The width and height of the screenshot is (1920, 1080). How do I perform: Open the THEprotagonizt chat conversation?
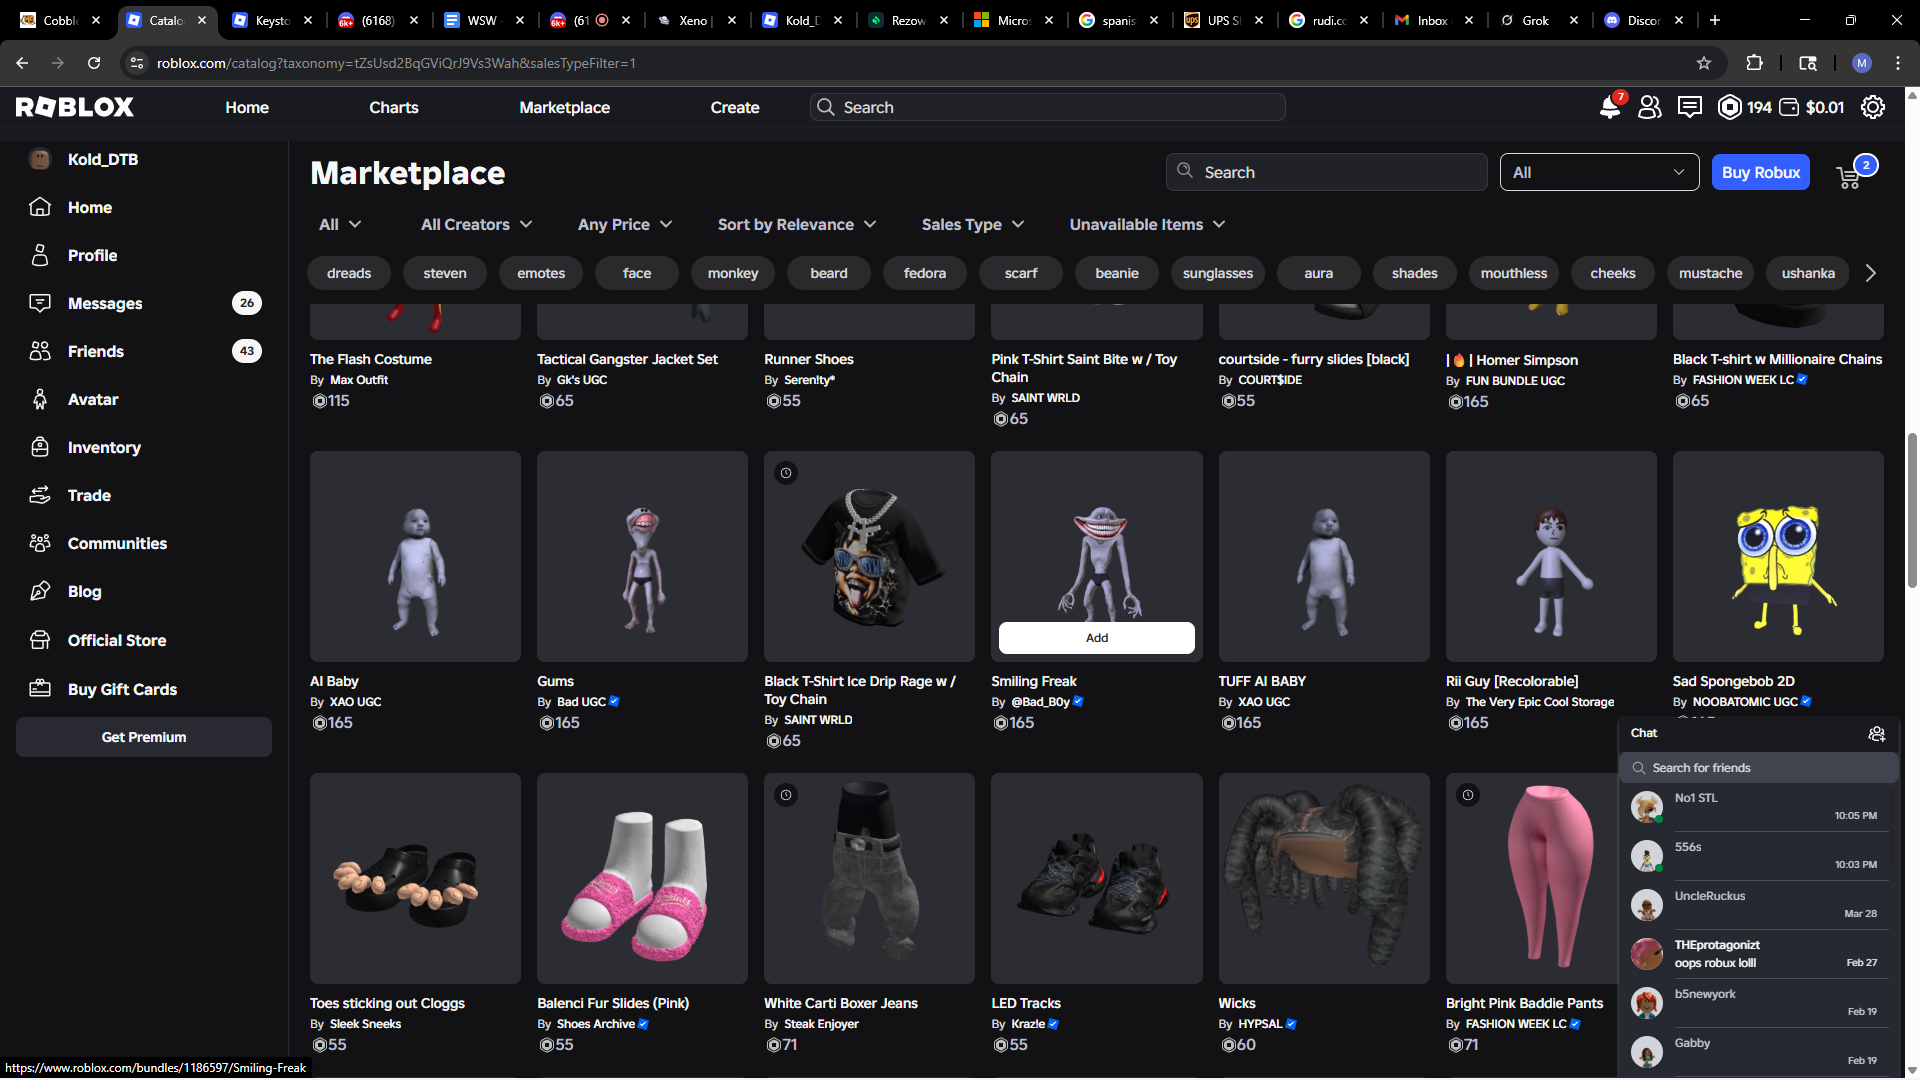tap(1759, 954)
